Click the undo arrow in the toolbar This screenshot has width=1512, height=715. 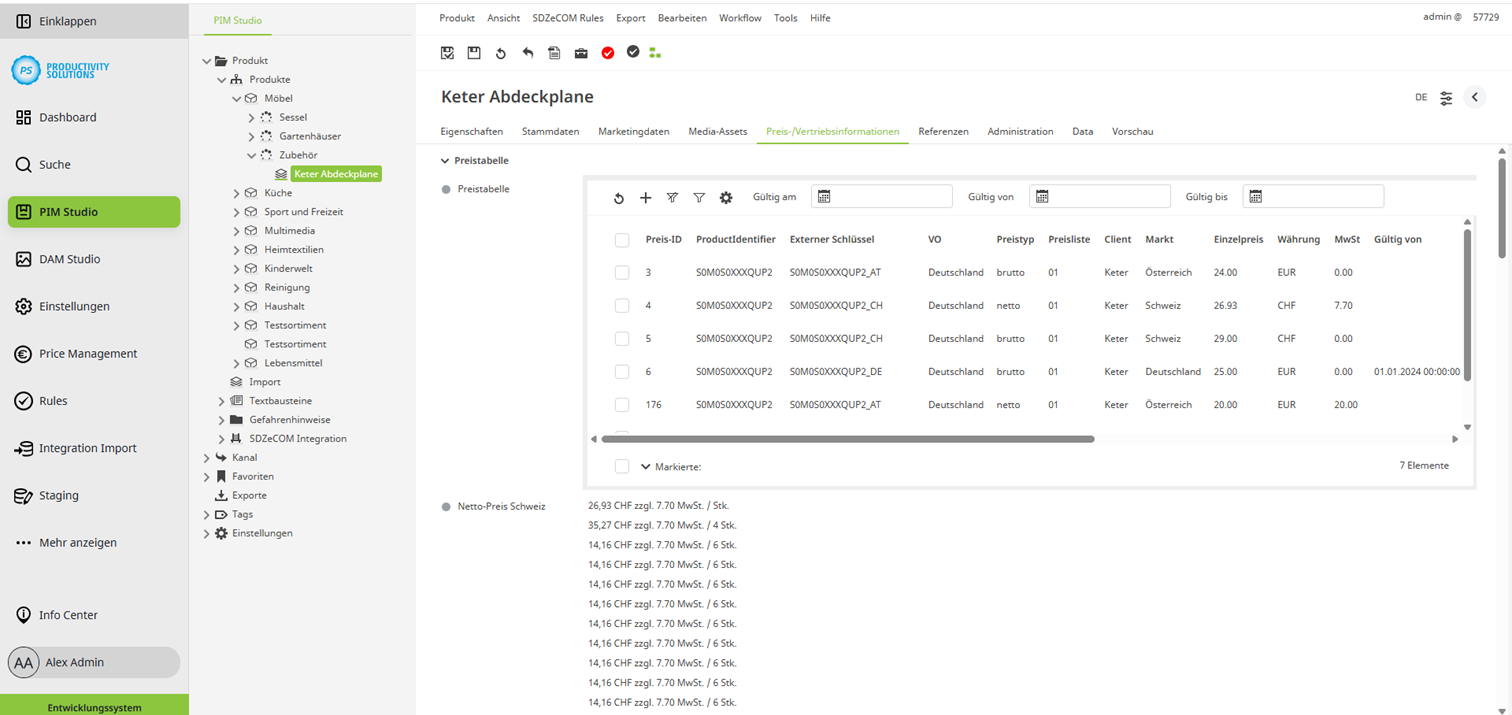[x=527, y=53]
